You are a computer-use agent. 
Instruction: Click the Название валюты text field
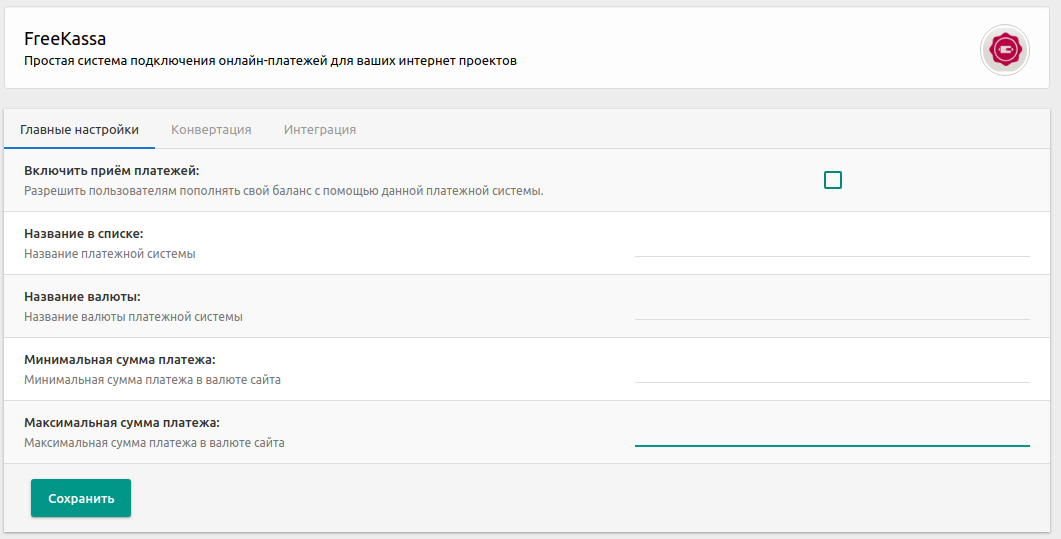832,307
